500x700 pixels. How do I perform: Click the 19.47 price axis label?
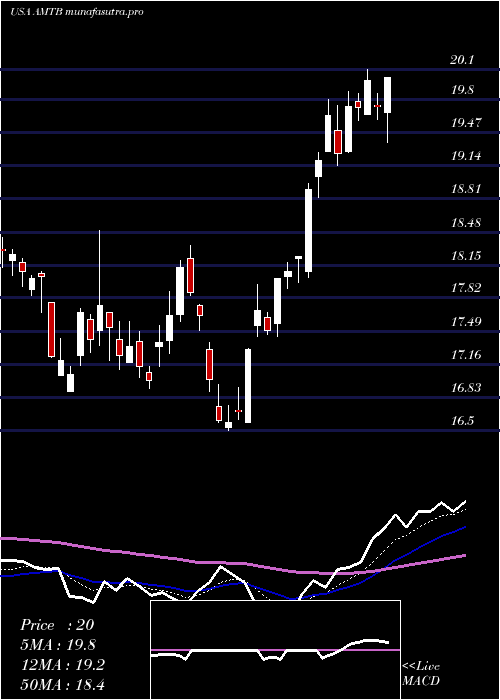click(466, 123)
